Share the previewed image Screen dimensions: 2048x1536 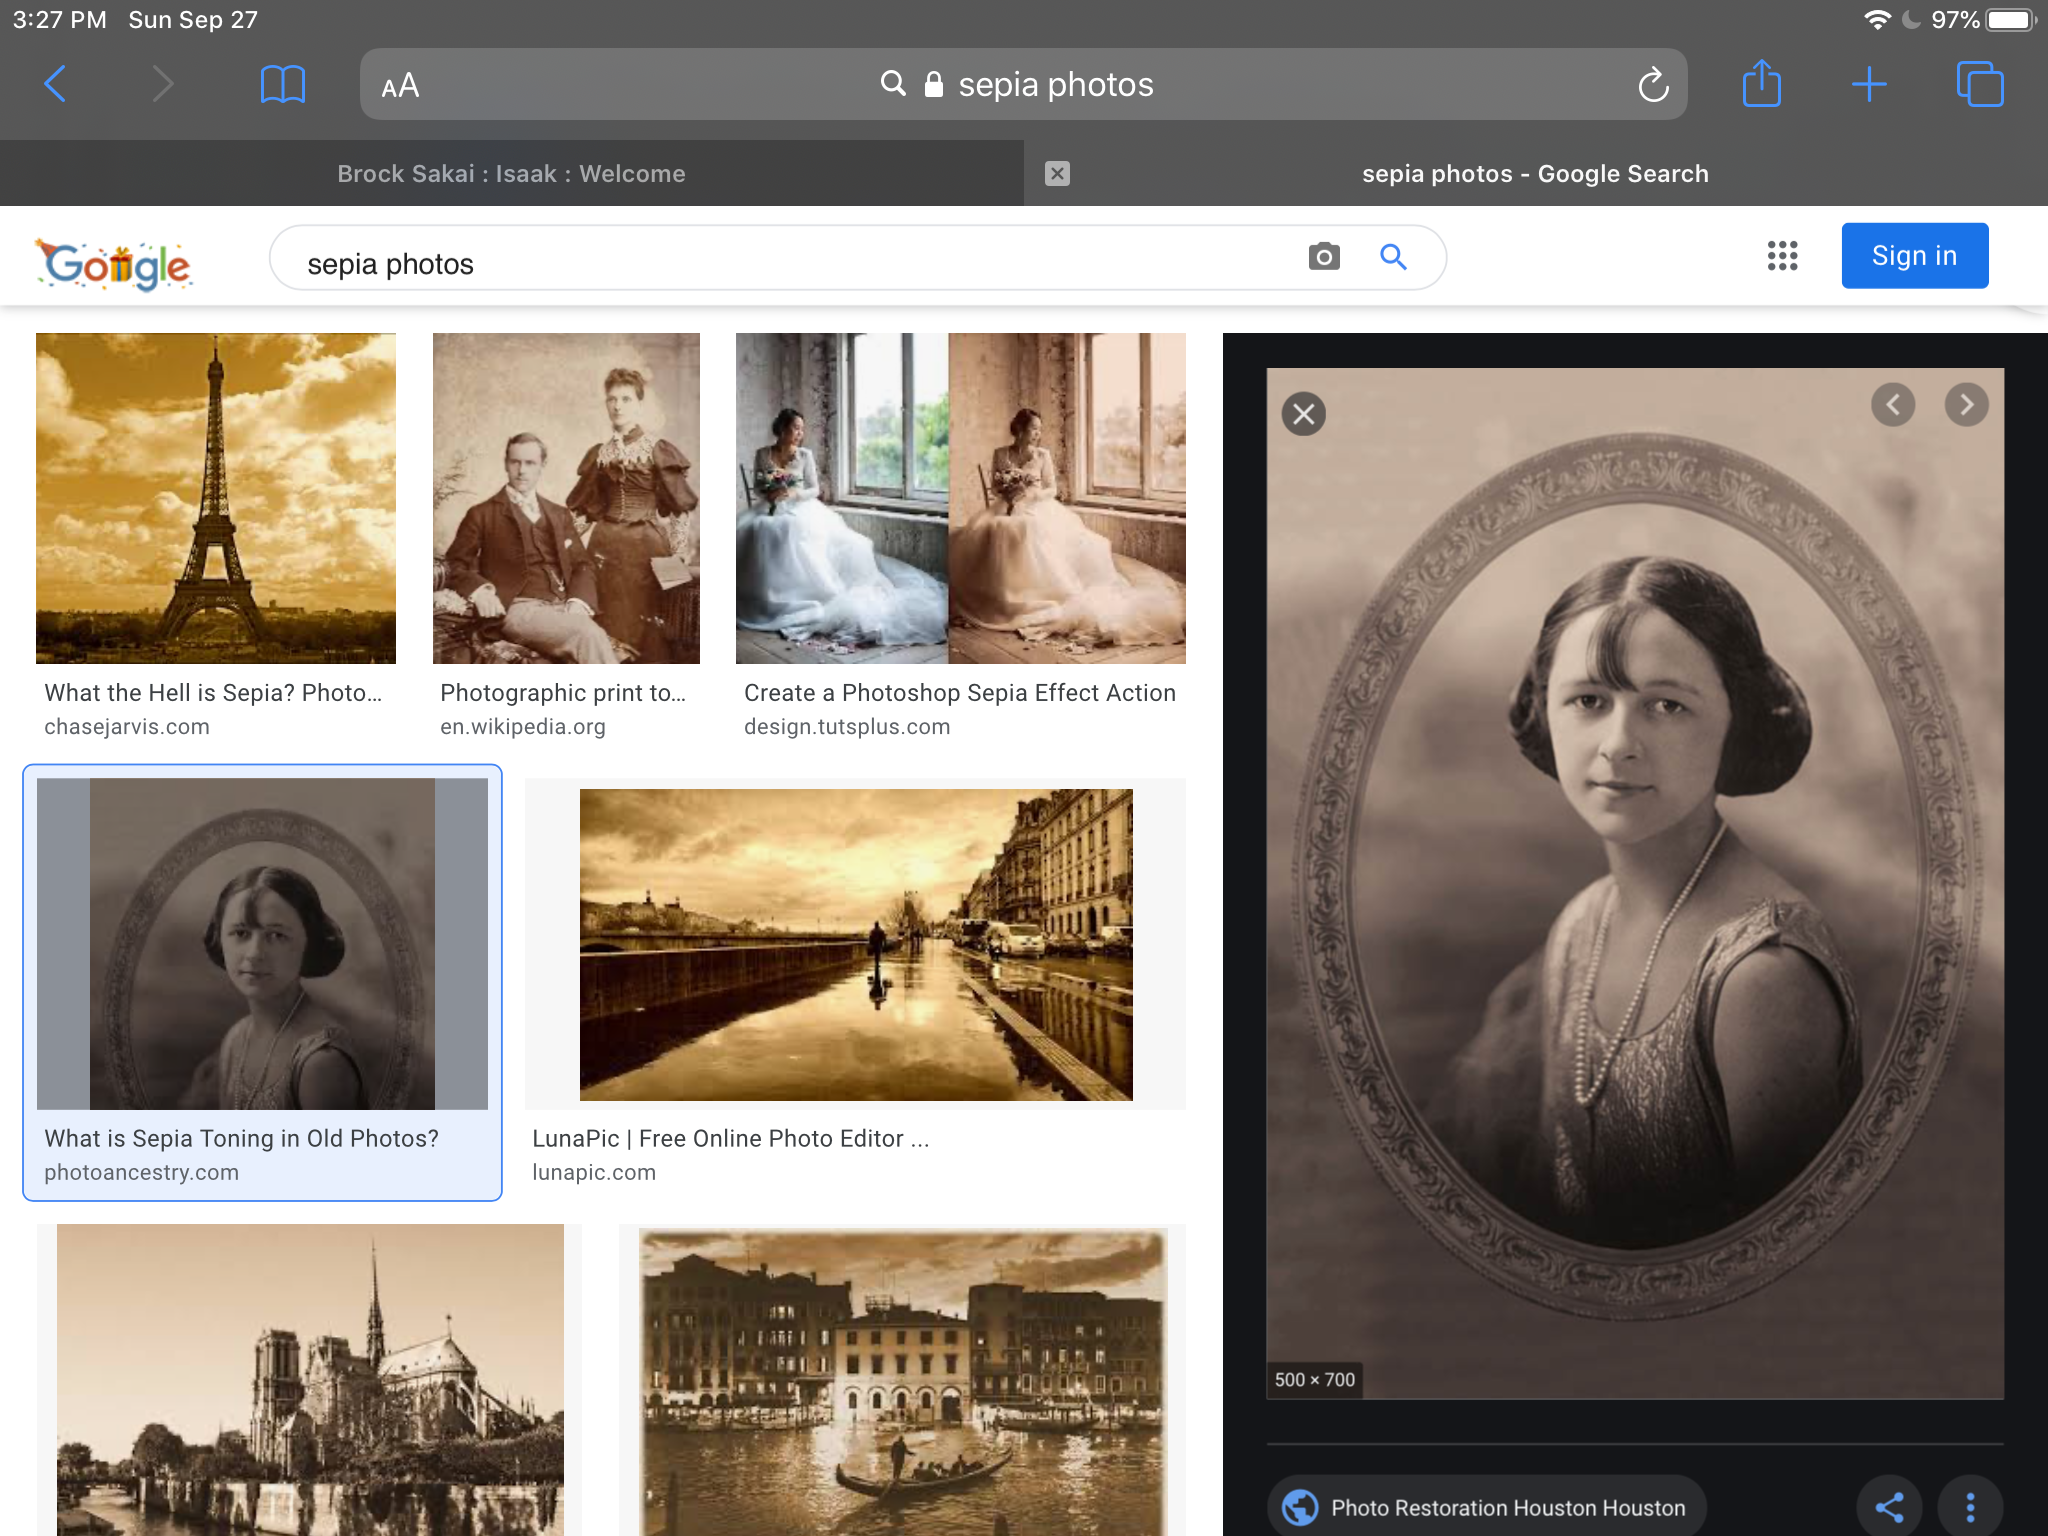[1889, 1507]
